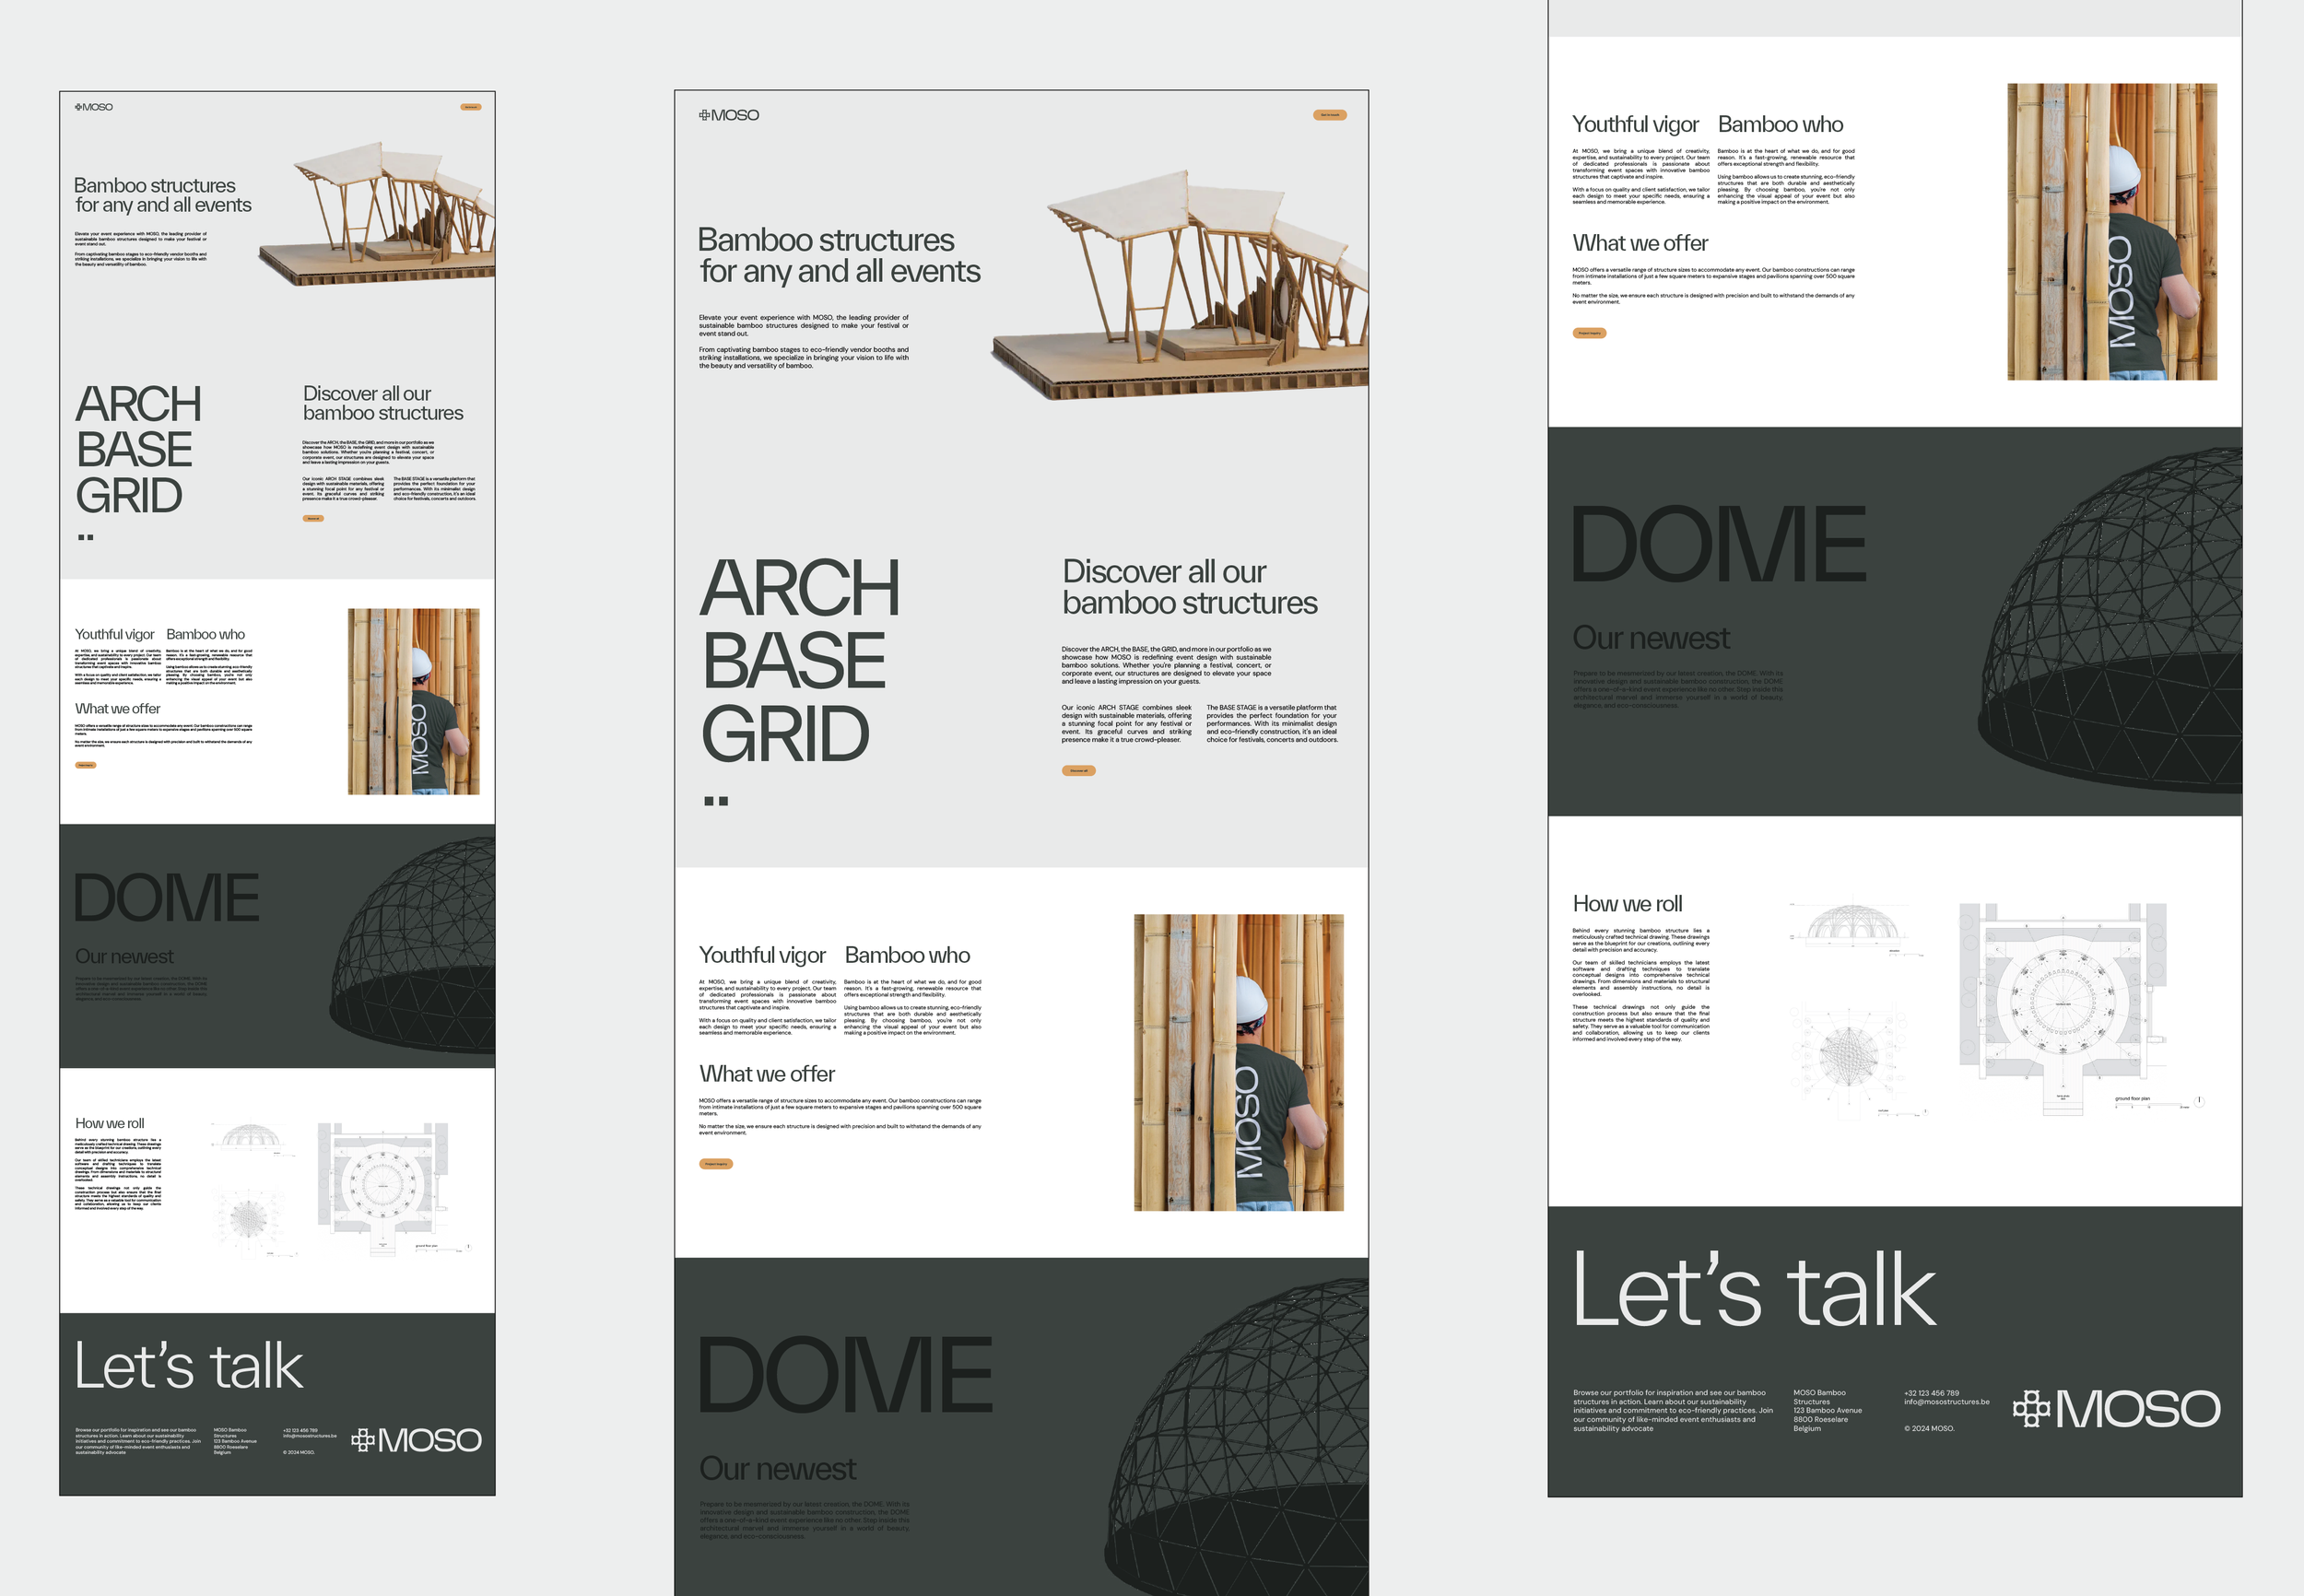Click "Youthful vigor" heading in left mockup
Image resolution: width=2304 pixels, height=1596 pixels.
click(115, 634)
